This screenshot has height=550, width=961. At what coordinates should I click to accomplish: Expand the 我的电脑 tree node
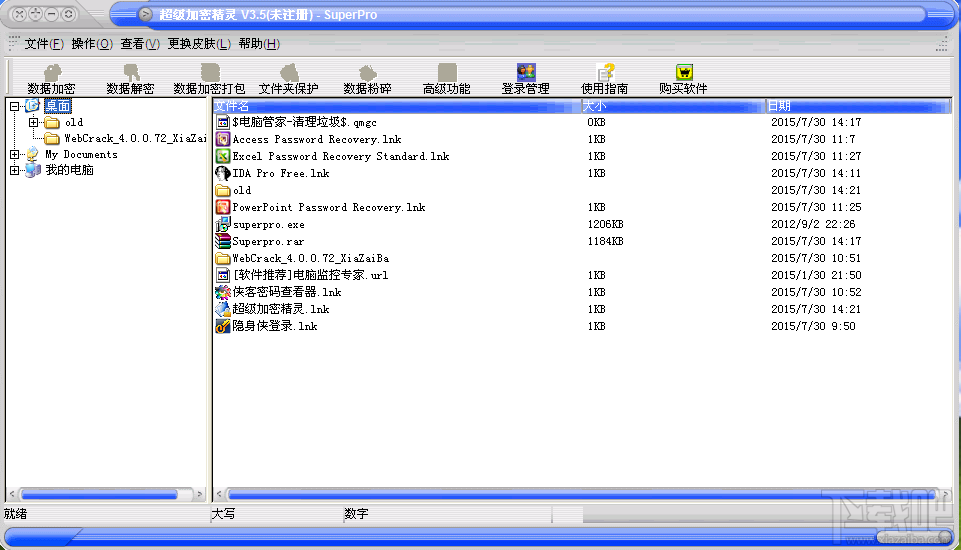click(x=15, y=170)
